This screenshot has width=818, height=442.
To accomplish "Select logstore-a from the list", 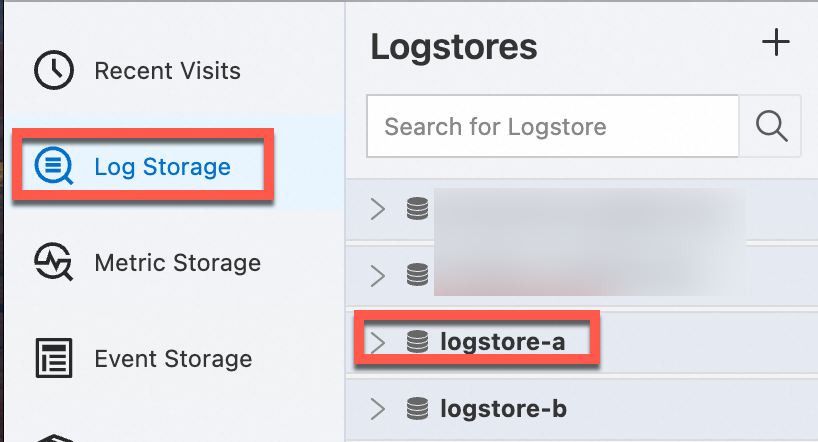I will point(502,342).
